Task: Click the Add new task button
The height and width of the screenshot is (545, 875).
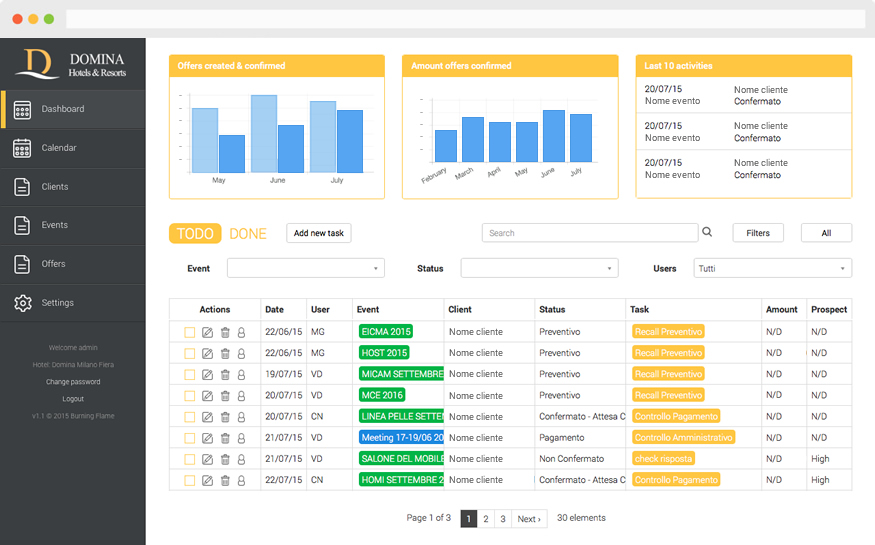Action: coord(319,233)
